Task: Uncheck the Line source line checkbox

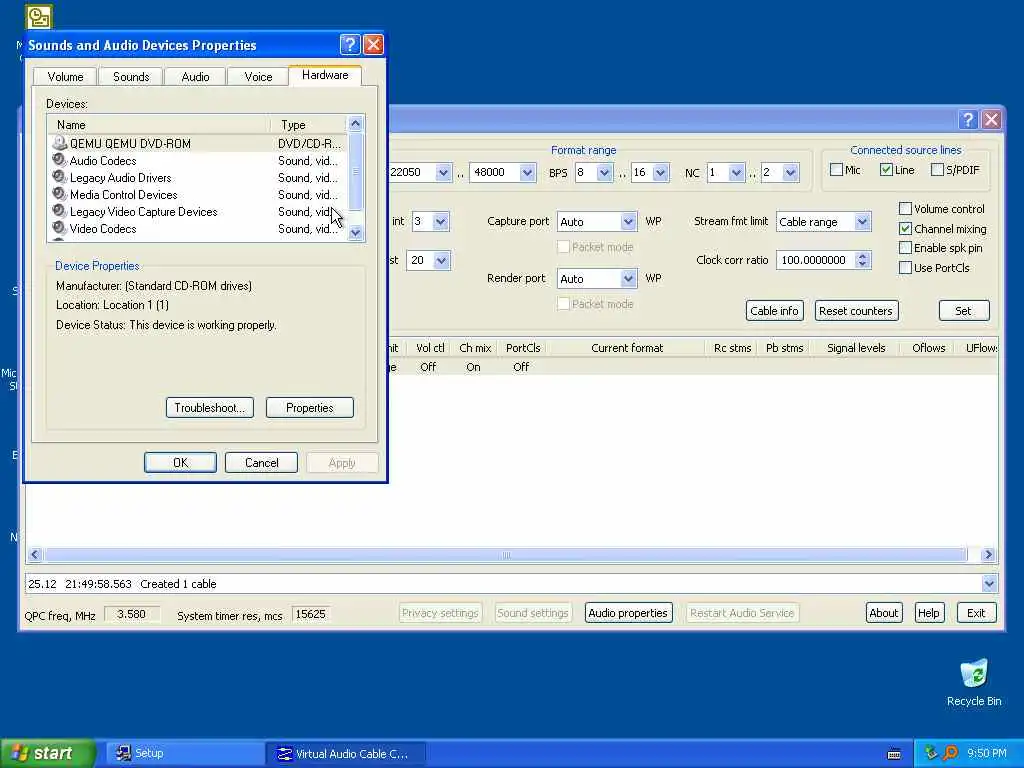Action: coord(886,170)
